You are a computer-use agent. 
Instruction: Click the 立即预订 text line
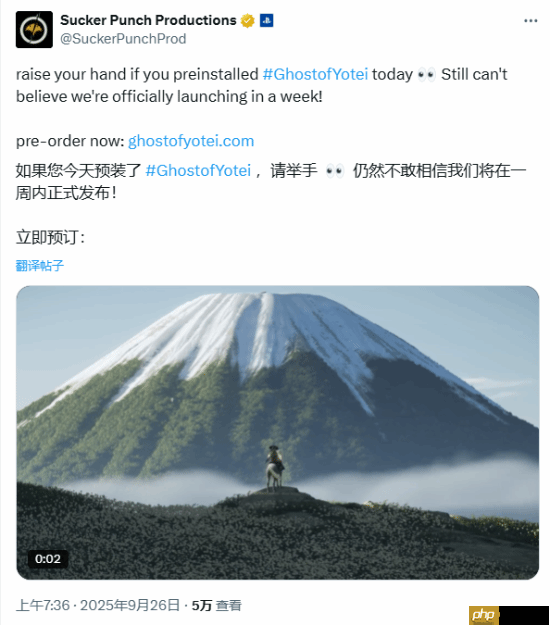pos(50,237)
